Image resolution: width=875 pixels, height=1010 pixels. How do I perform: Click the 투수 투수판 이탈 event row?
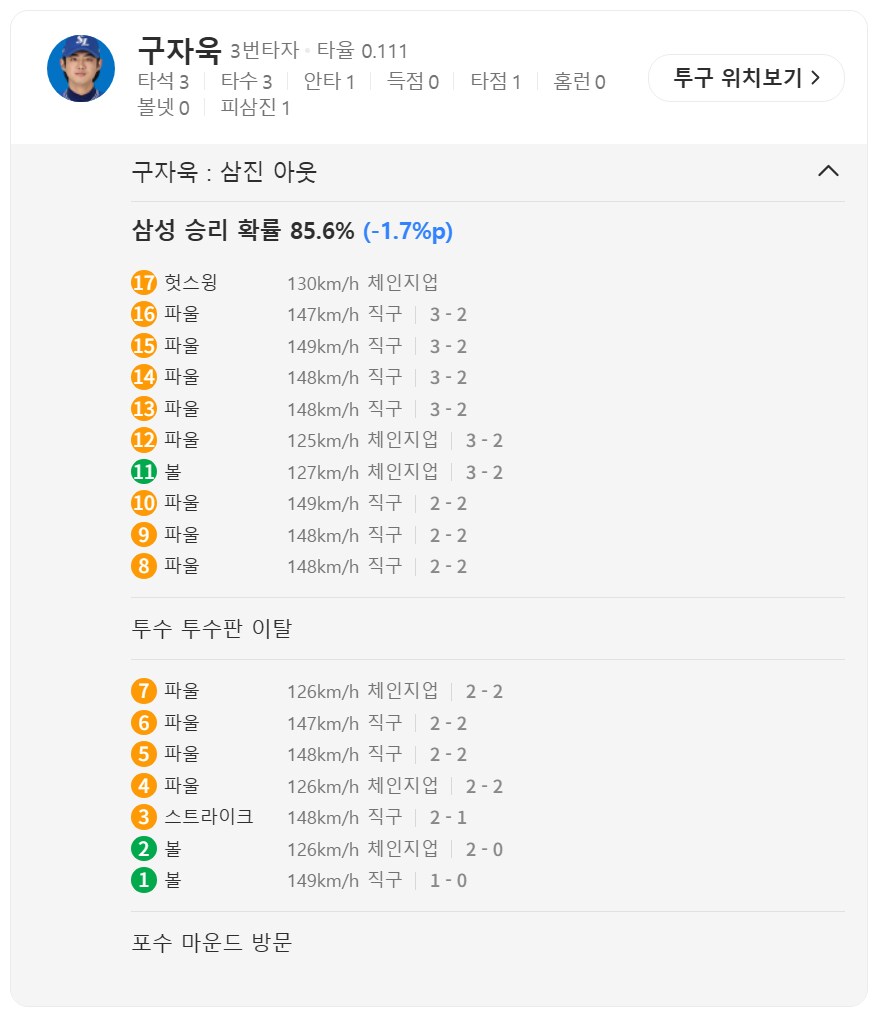tap(212, 629)
